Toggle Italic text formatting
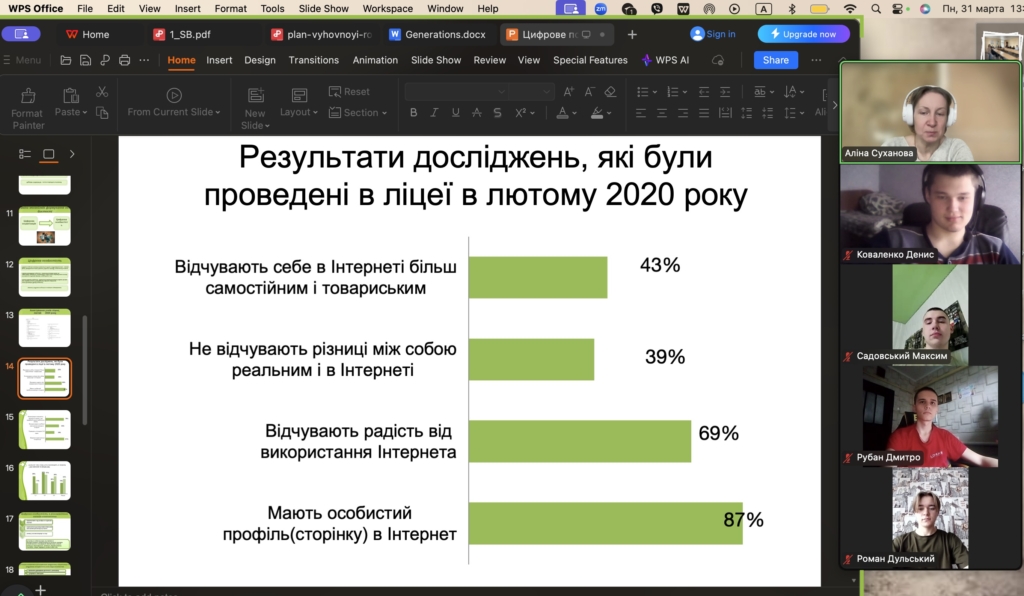Viewport: 1024px width, 596px height. 433,113
